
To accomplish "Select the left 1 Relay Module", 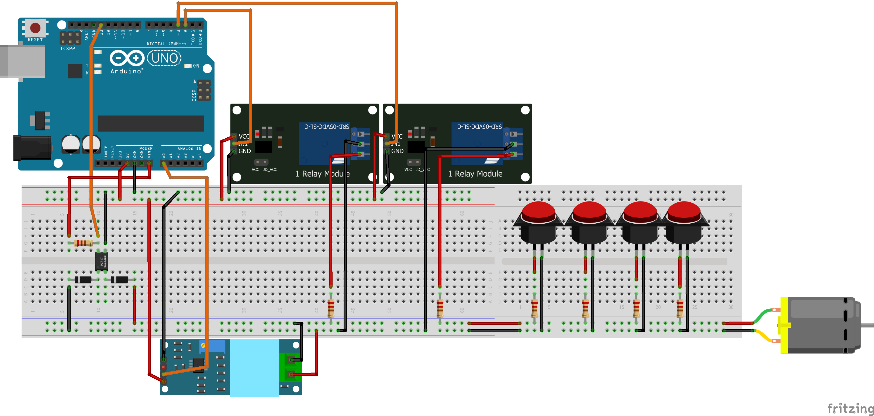I will coord(304,143).
